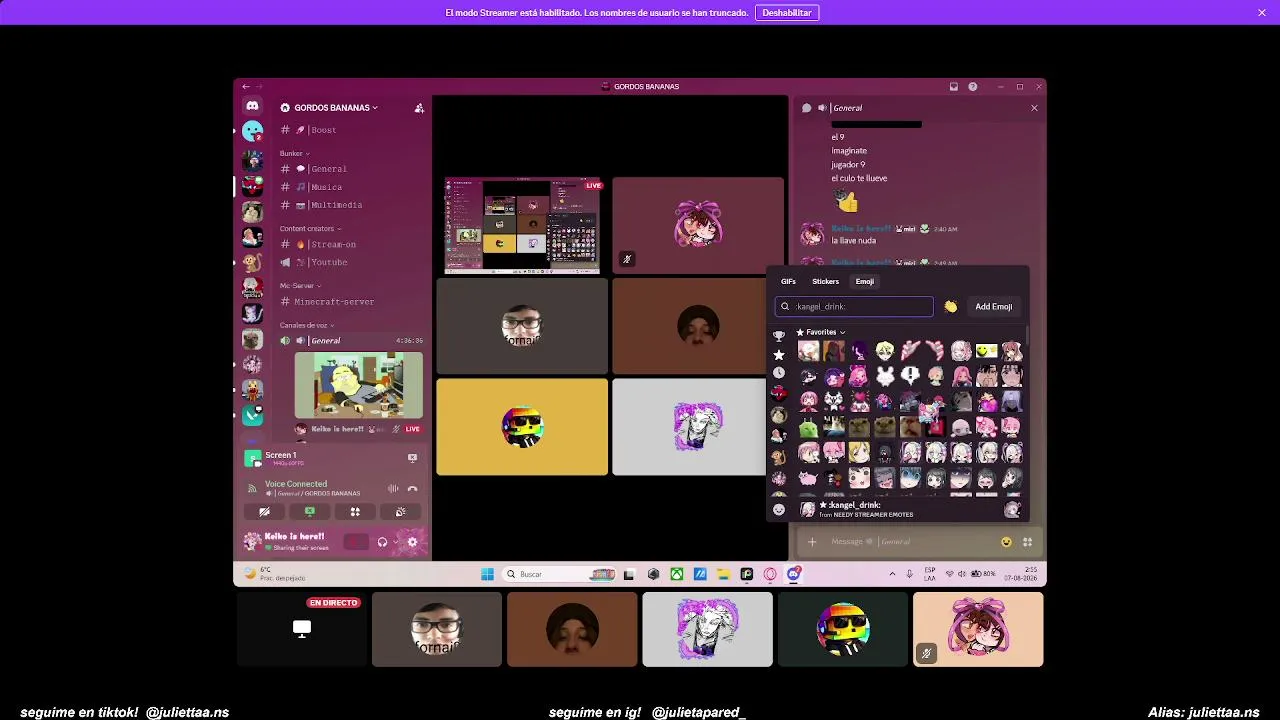Open Discord home direct messages button
The height and width of the screenshot is (720, 1280).
[x=252, y=106]
